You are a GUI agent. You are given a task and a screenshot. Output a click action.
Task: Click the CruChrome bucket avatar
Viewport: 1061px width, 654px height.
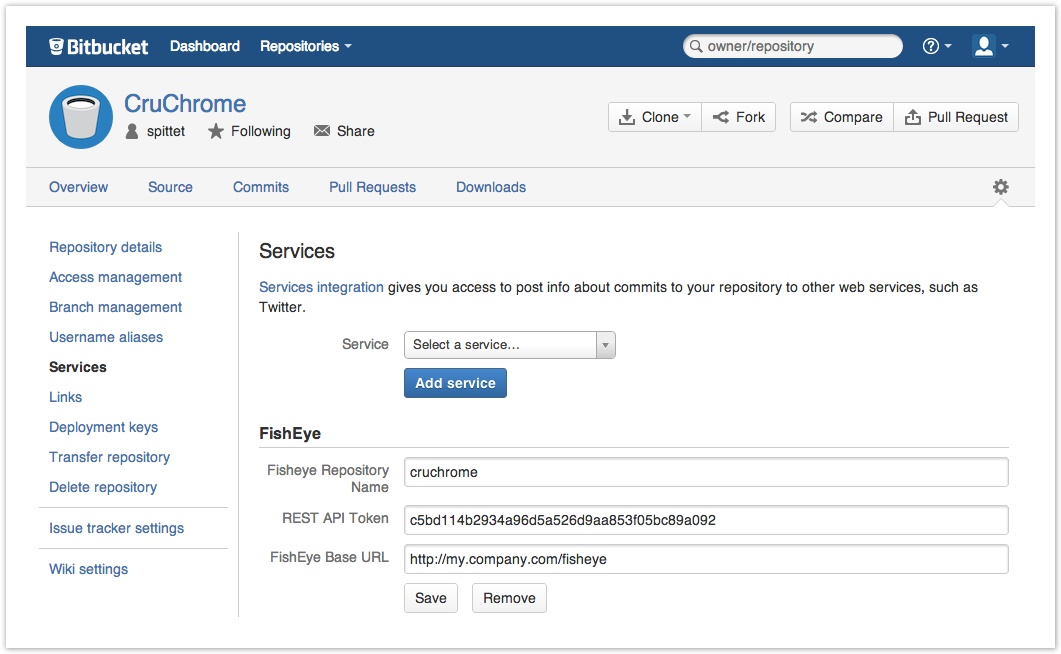(x=80, y=117)
